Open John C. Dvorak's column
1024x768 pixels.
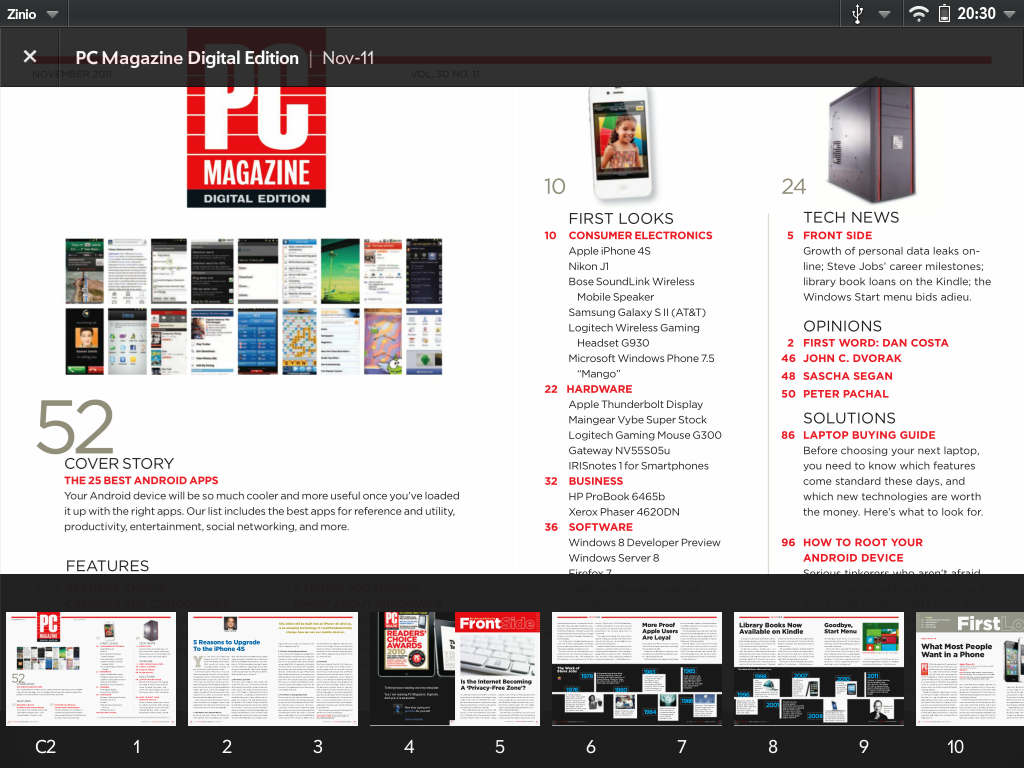[852, 359]
